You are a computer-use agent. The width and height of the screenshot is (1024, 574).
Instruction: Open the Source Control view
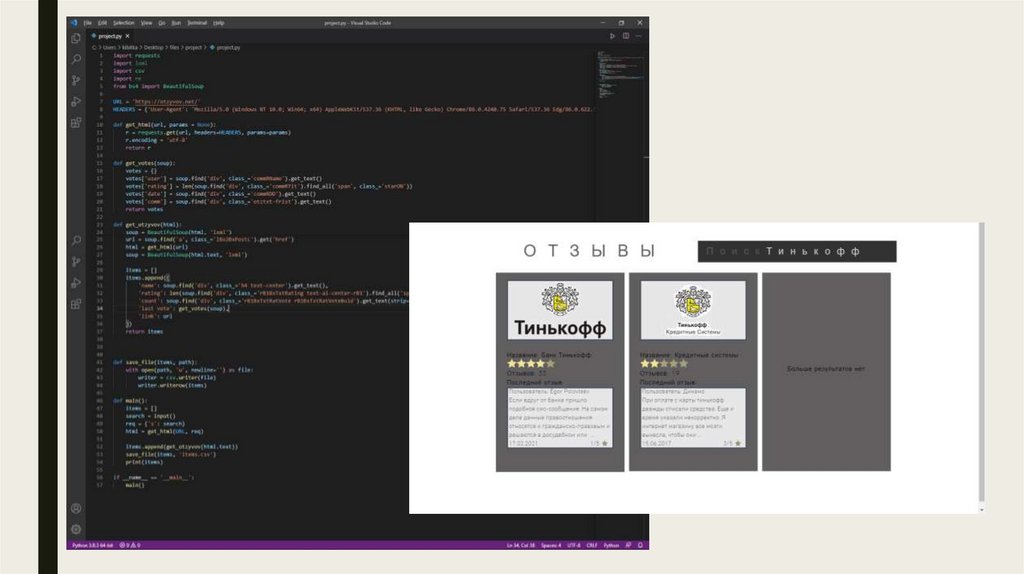click(x=76, y=80)
